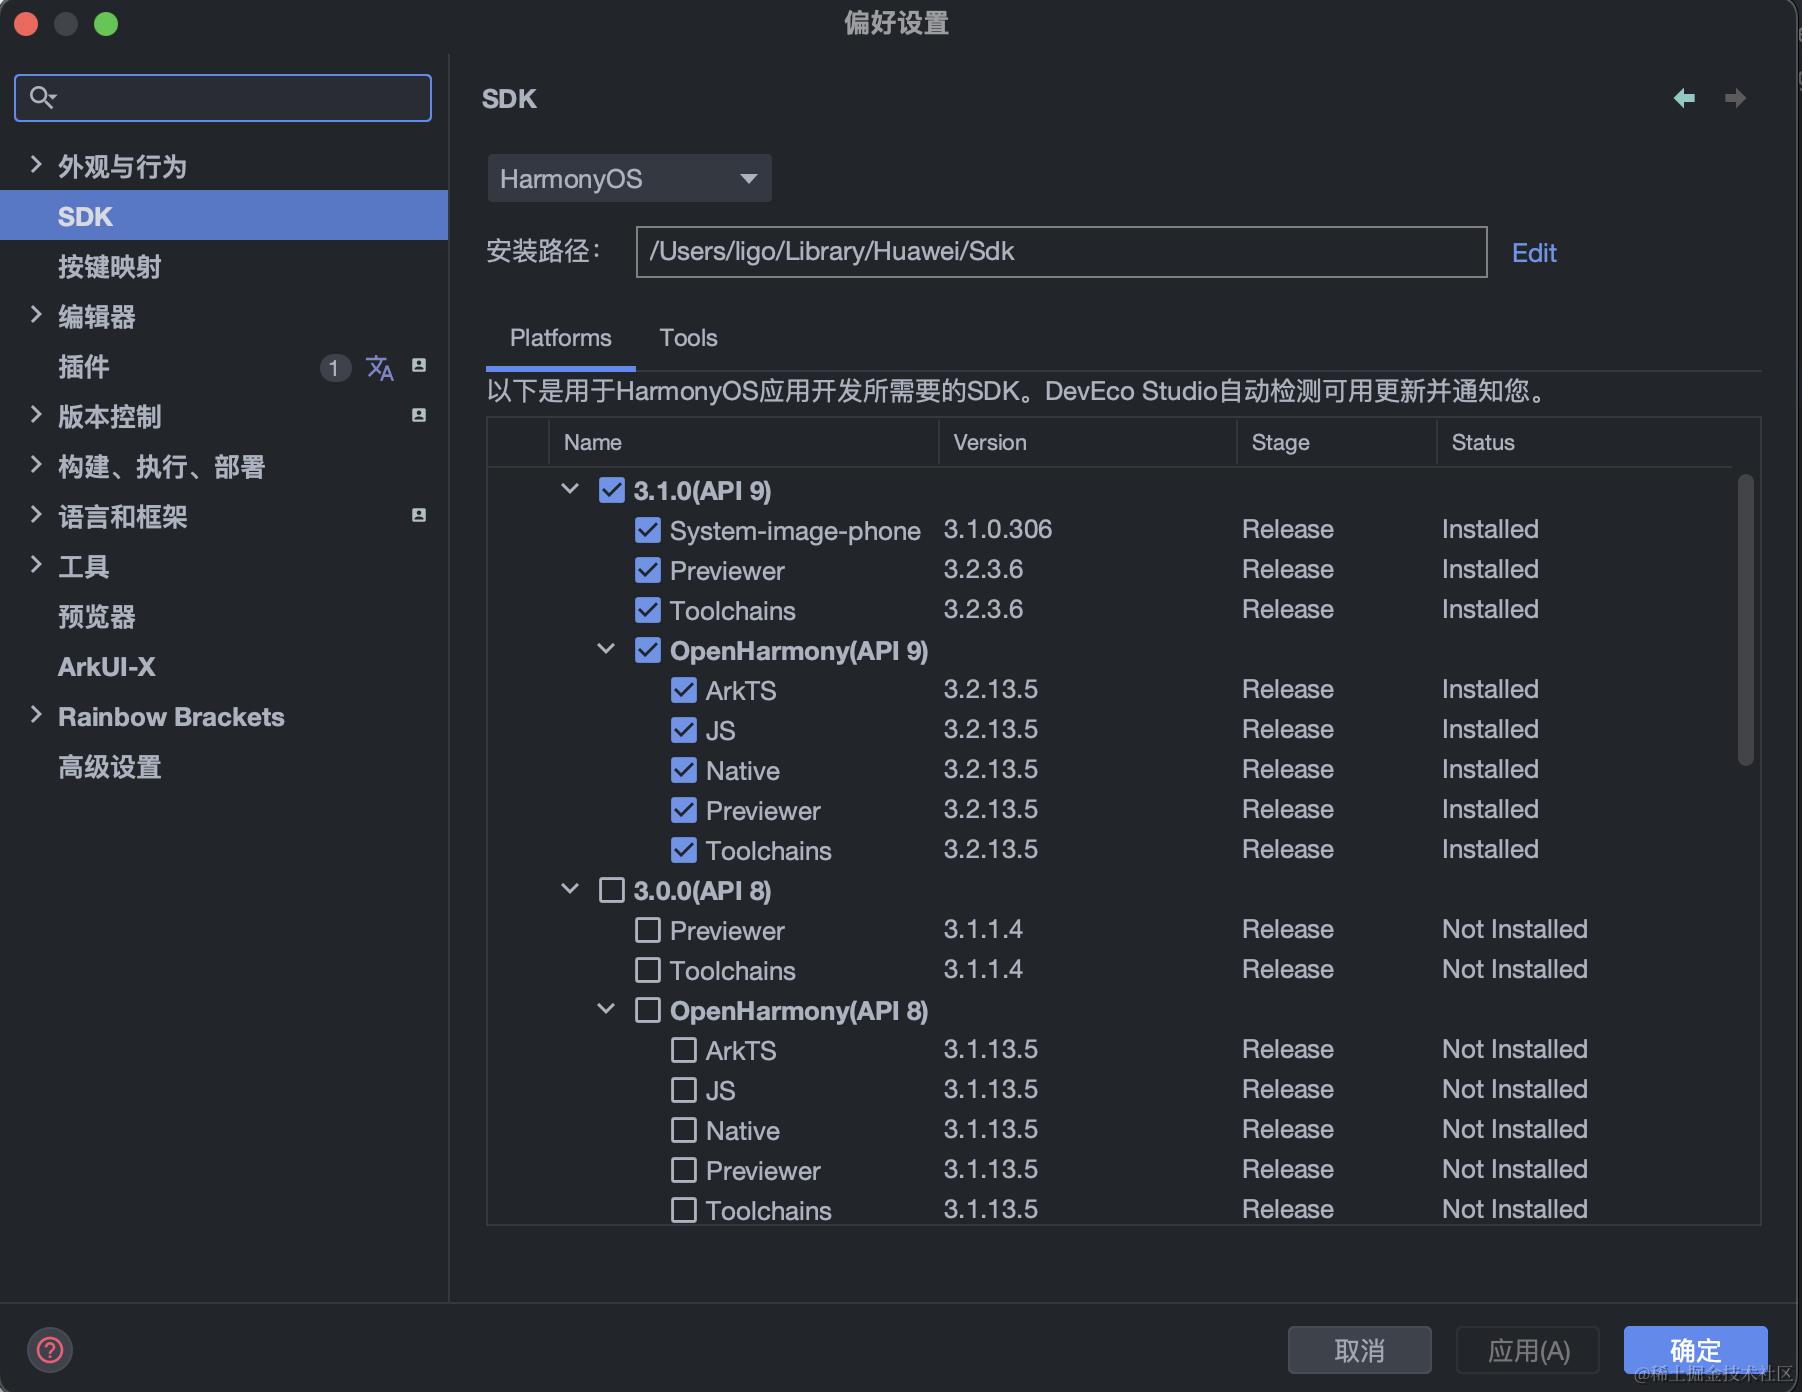The image size is (1802, 1392).
Task: Click the Version column header
Action: coord(1088,442)
